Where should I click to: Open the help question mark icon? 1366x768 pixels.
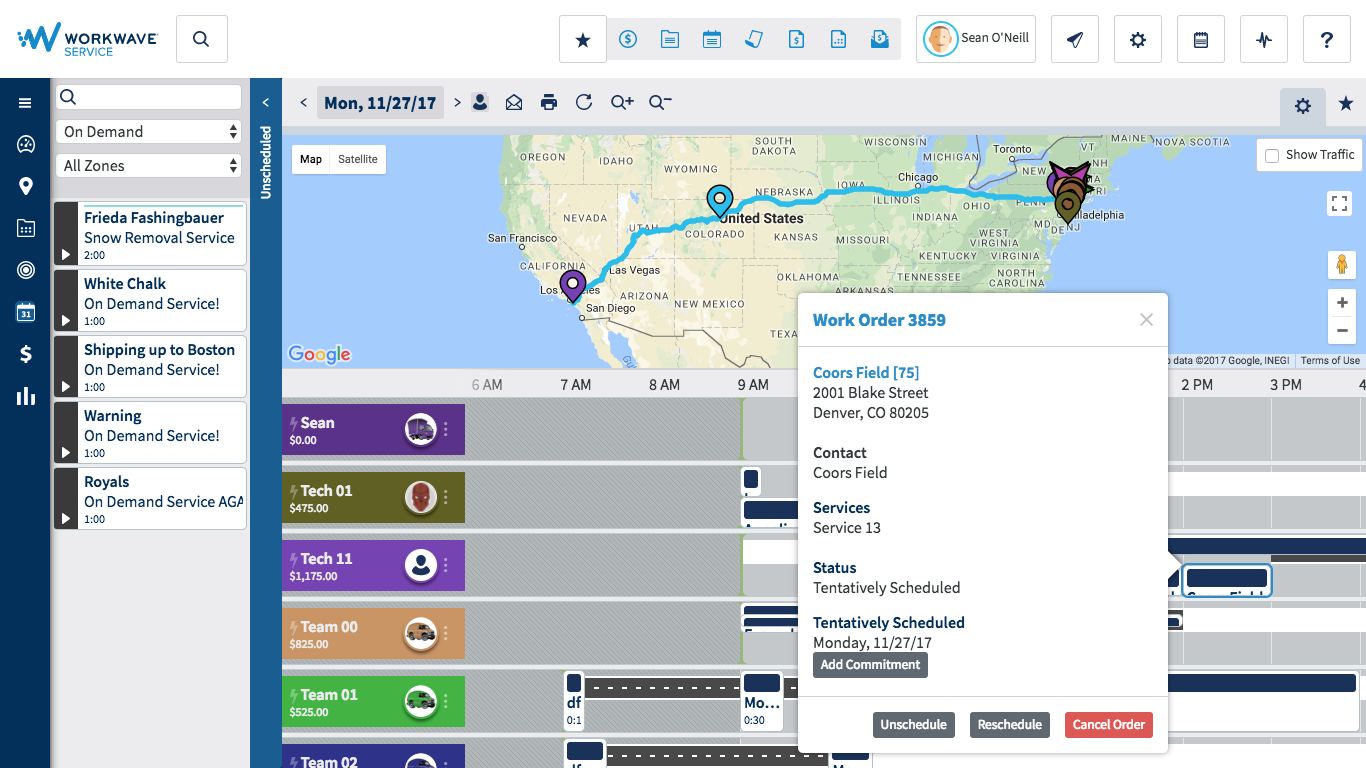(1327, 40)
